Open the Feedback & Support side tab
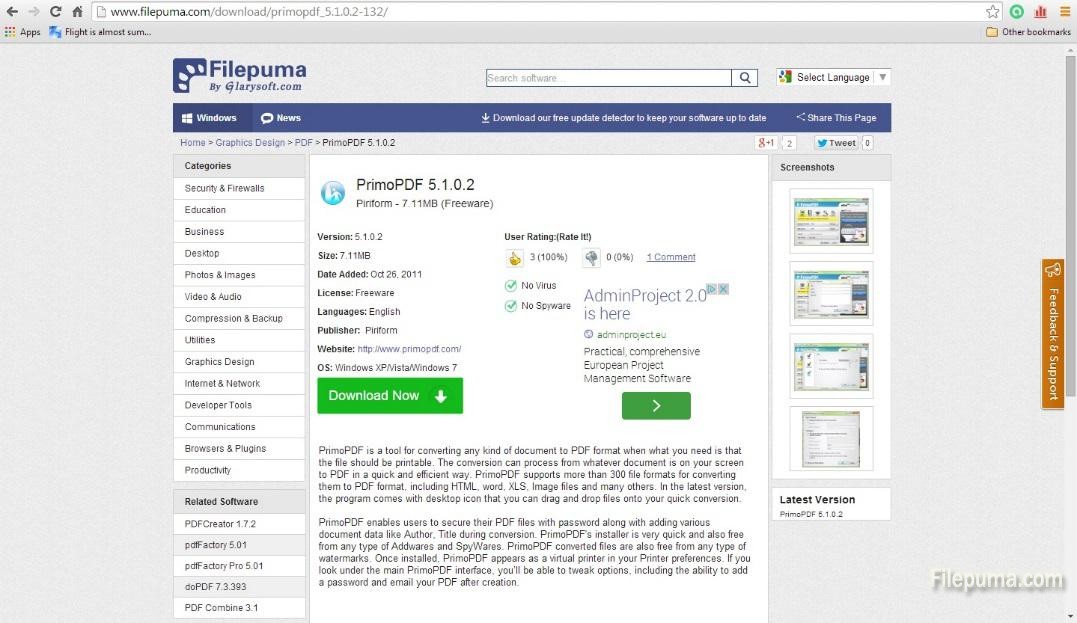This screenshot has width=1077, height=623. pyautogui.click(x=1052, y=333)
